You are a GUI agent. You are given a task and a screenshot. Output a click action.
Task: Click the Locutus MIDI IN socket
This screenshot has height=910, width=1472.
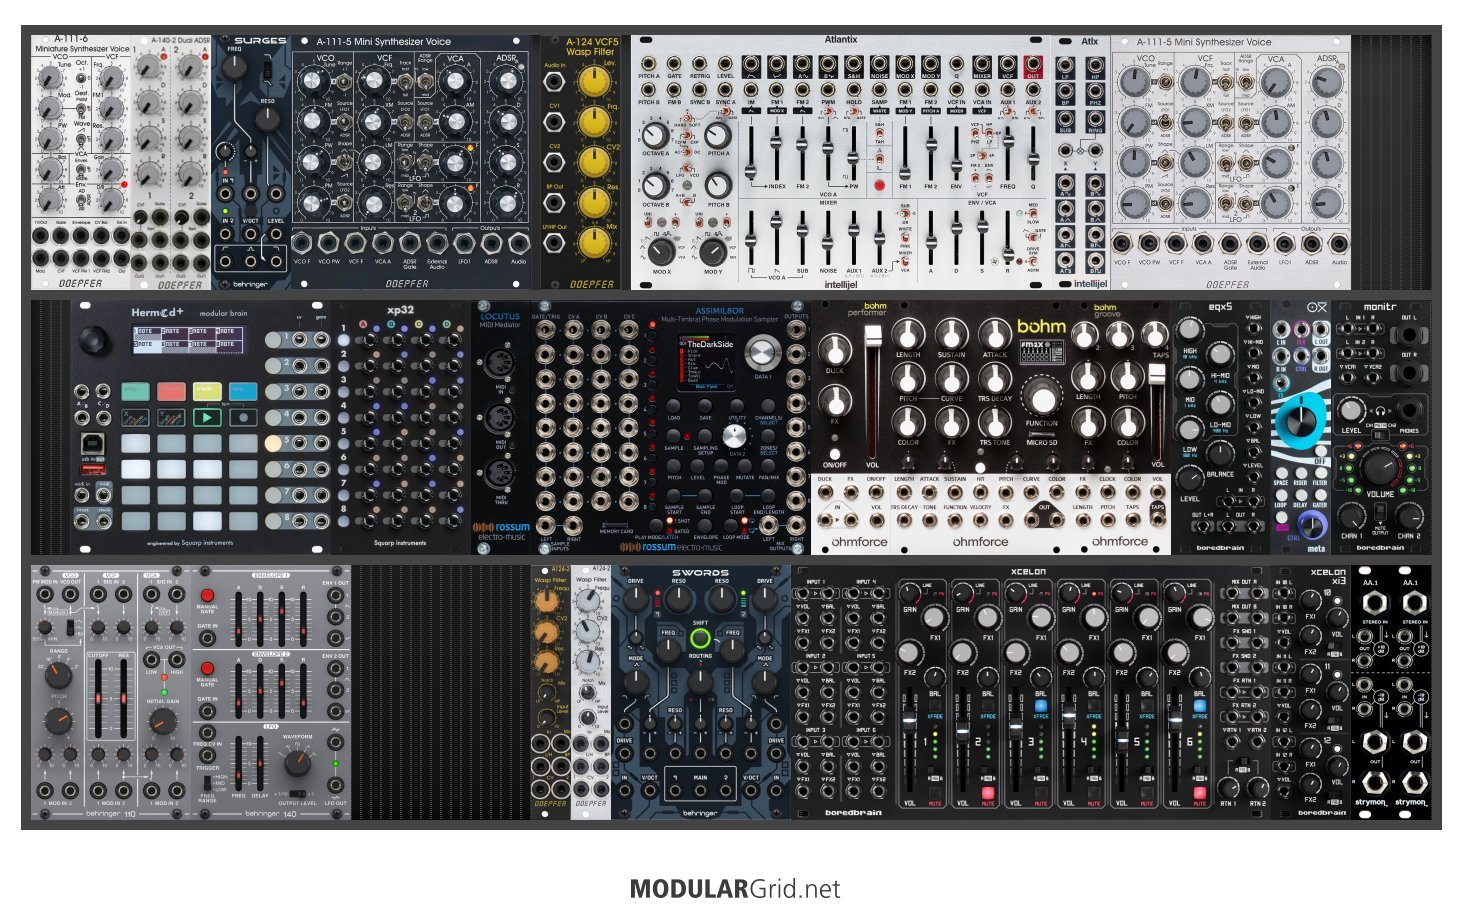pyautogui.click(x=500, y=363)
